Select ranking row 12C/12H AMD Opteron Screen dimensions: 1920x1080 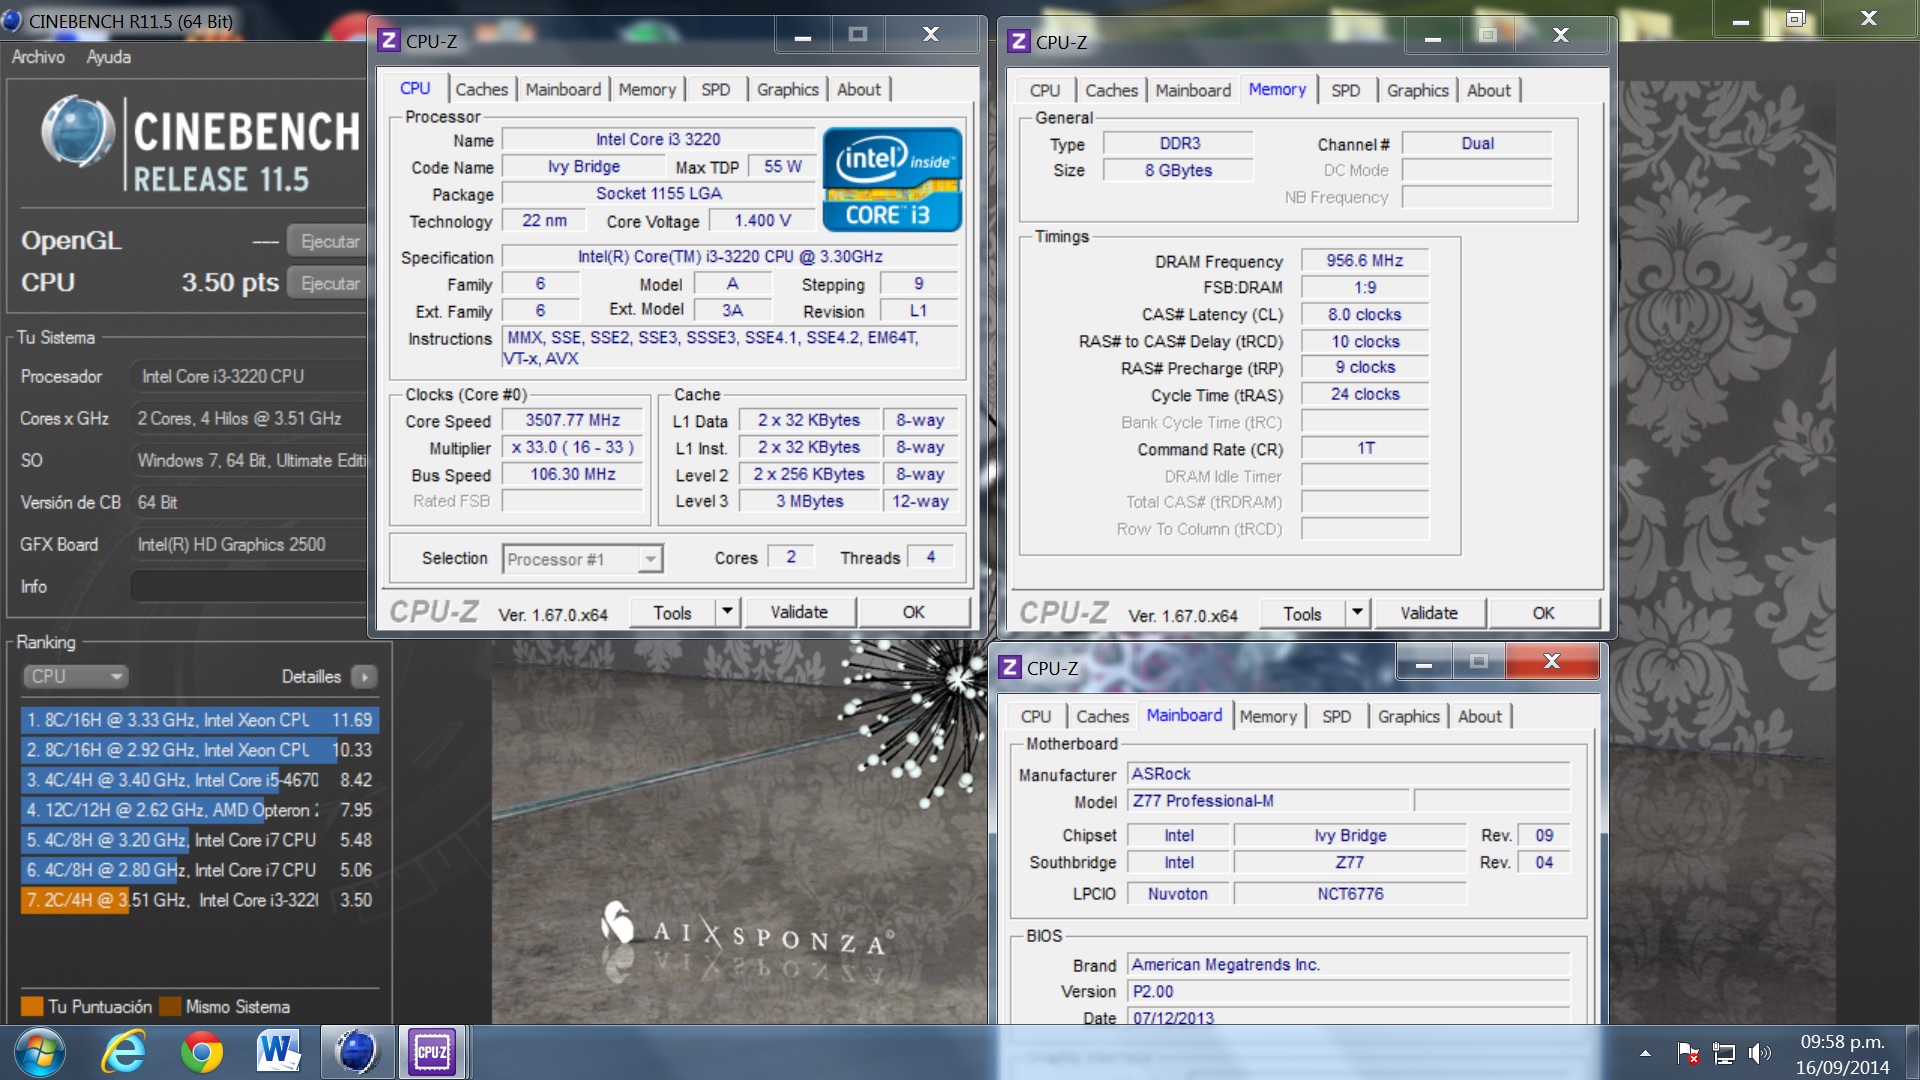point(200,810)
